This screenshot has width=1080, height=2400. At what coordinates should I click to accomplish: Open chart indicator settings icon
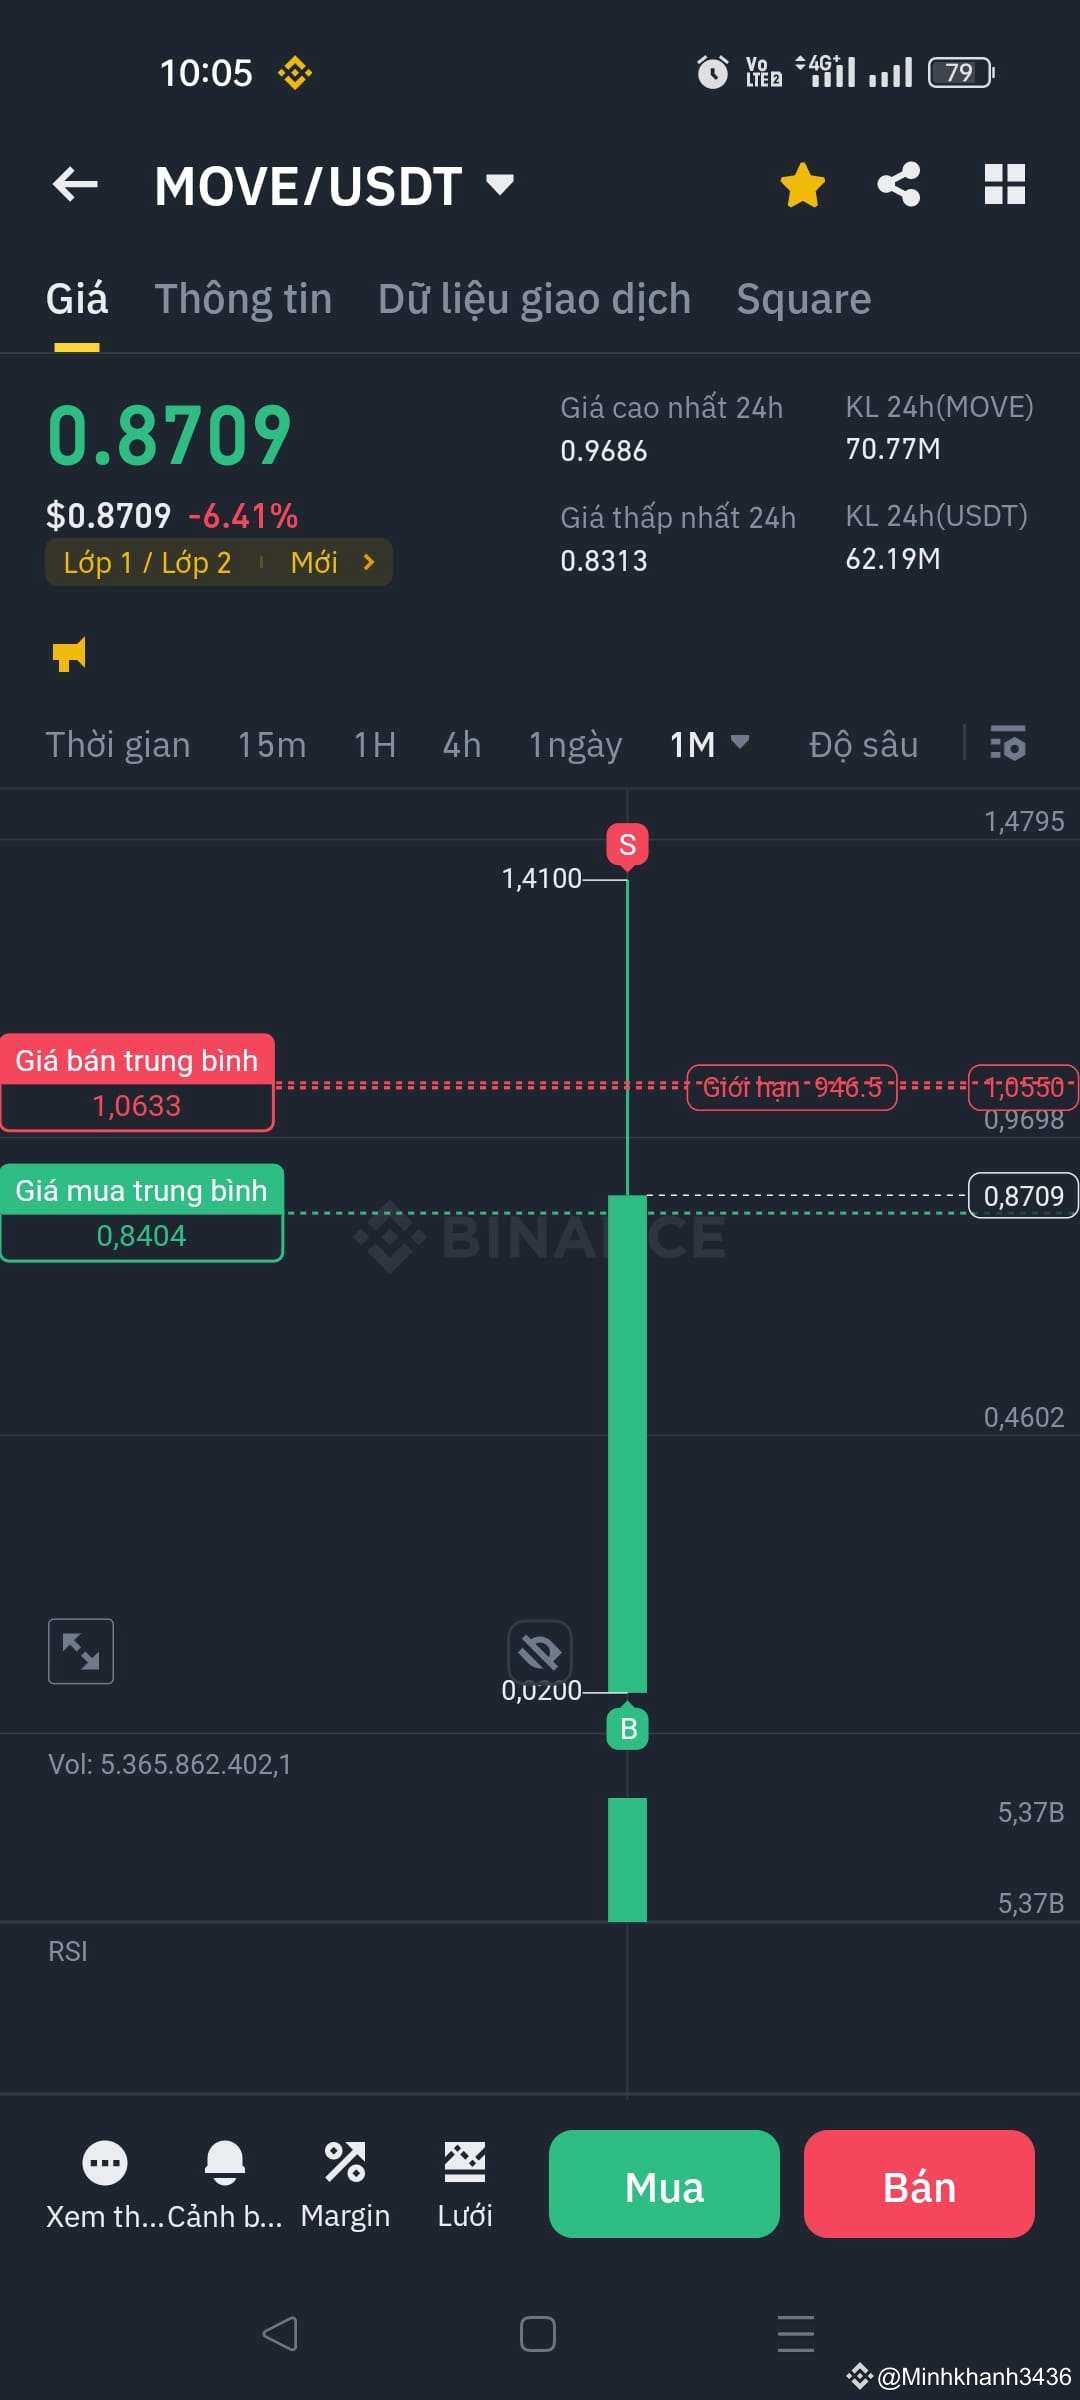click(1007, 743)
